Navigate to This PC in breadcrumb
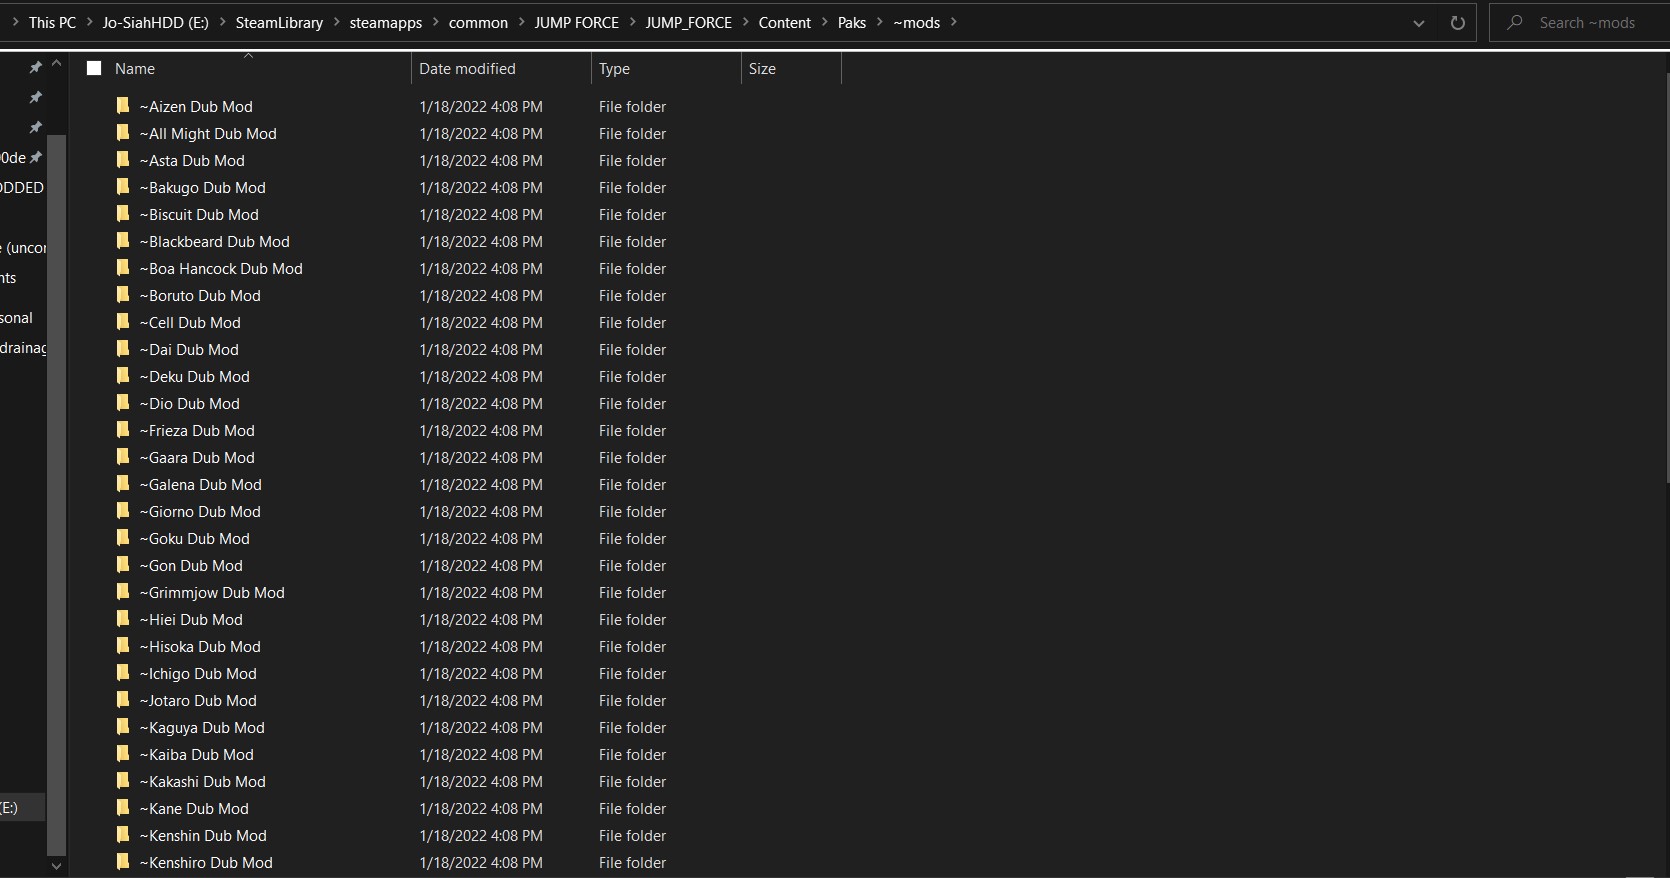The width and height of the screenshot is (1670, 878). (52, 22)
